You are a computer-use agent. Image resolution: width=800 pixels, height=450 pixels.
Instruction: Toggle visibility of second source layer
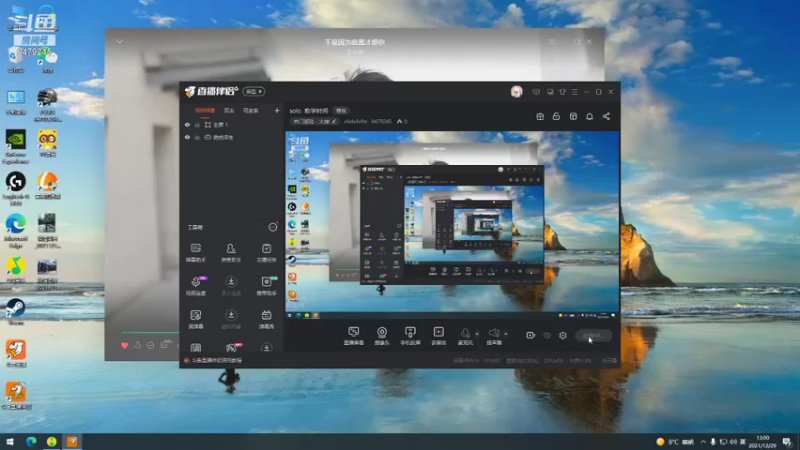coord(187,137)
